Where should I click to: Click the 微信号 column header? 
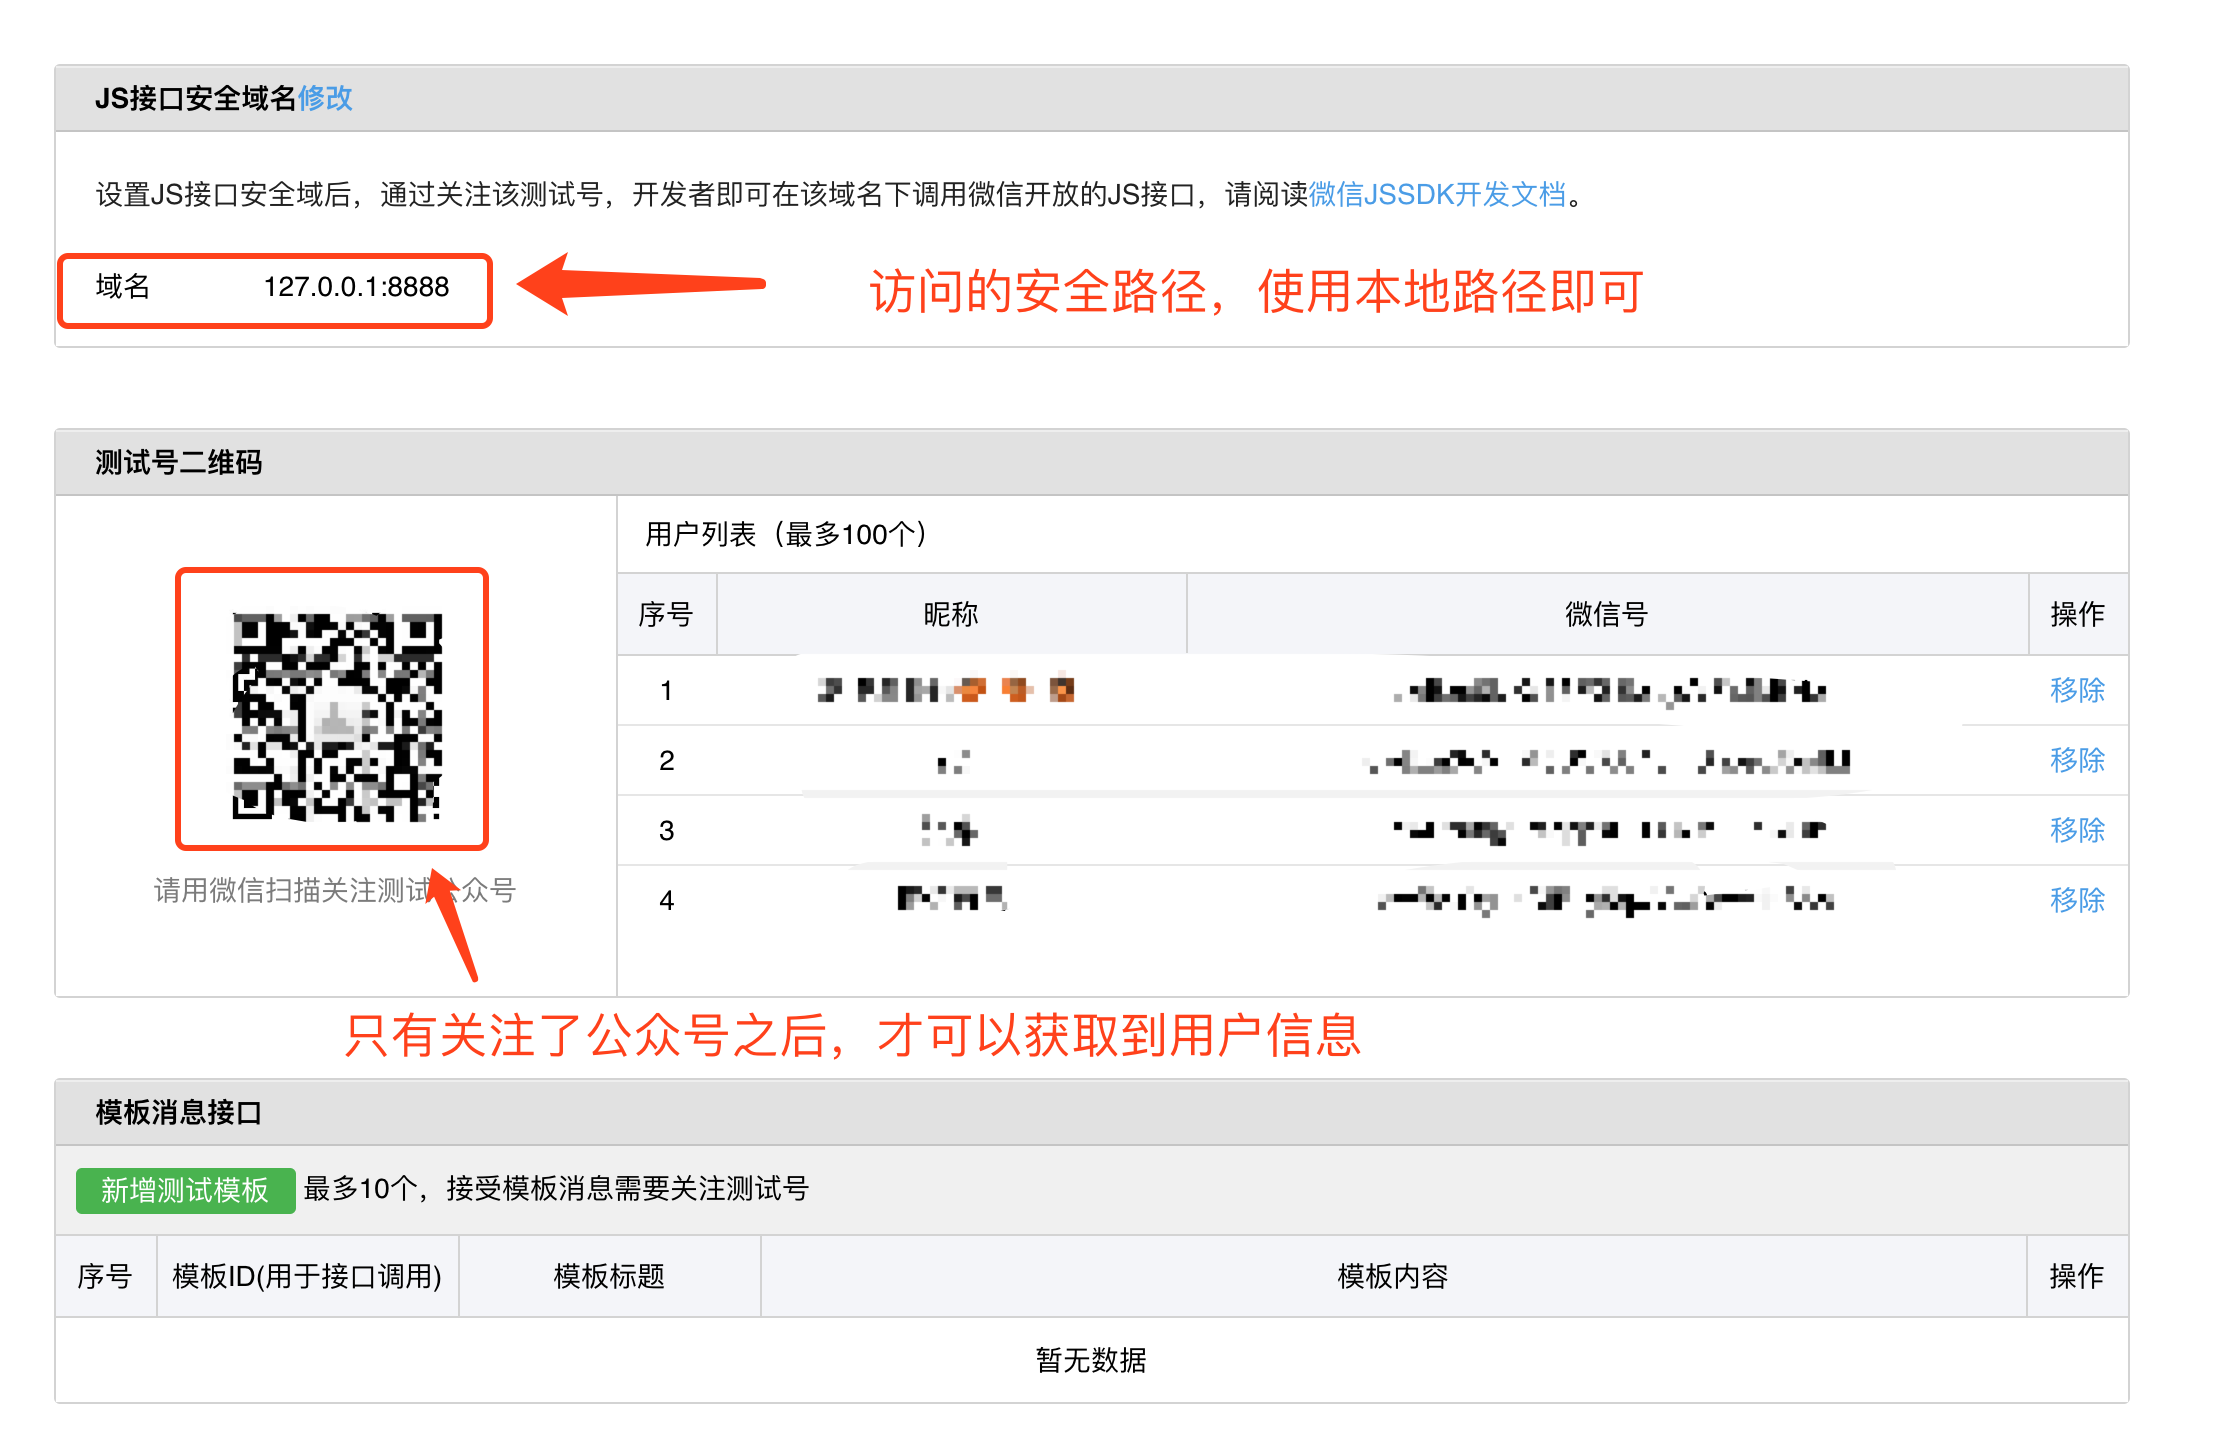pos(1606,614)
